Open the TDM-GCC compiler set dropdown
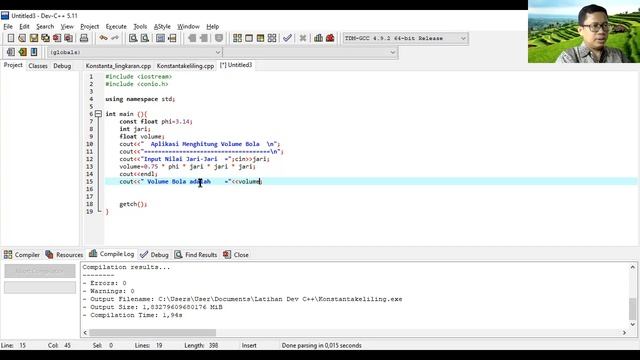Image resolution: width=640 pixels, height=360 pixels. point(405,38)
